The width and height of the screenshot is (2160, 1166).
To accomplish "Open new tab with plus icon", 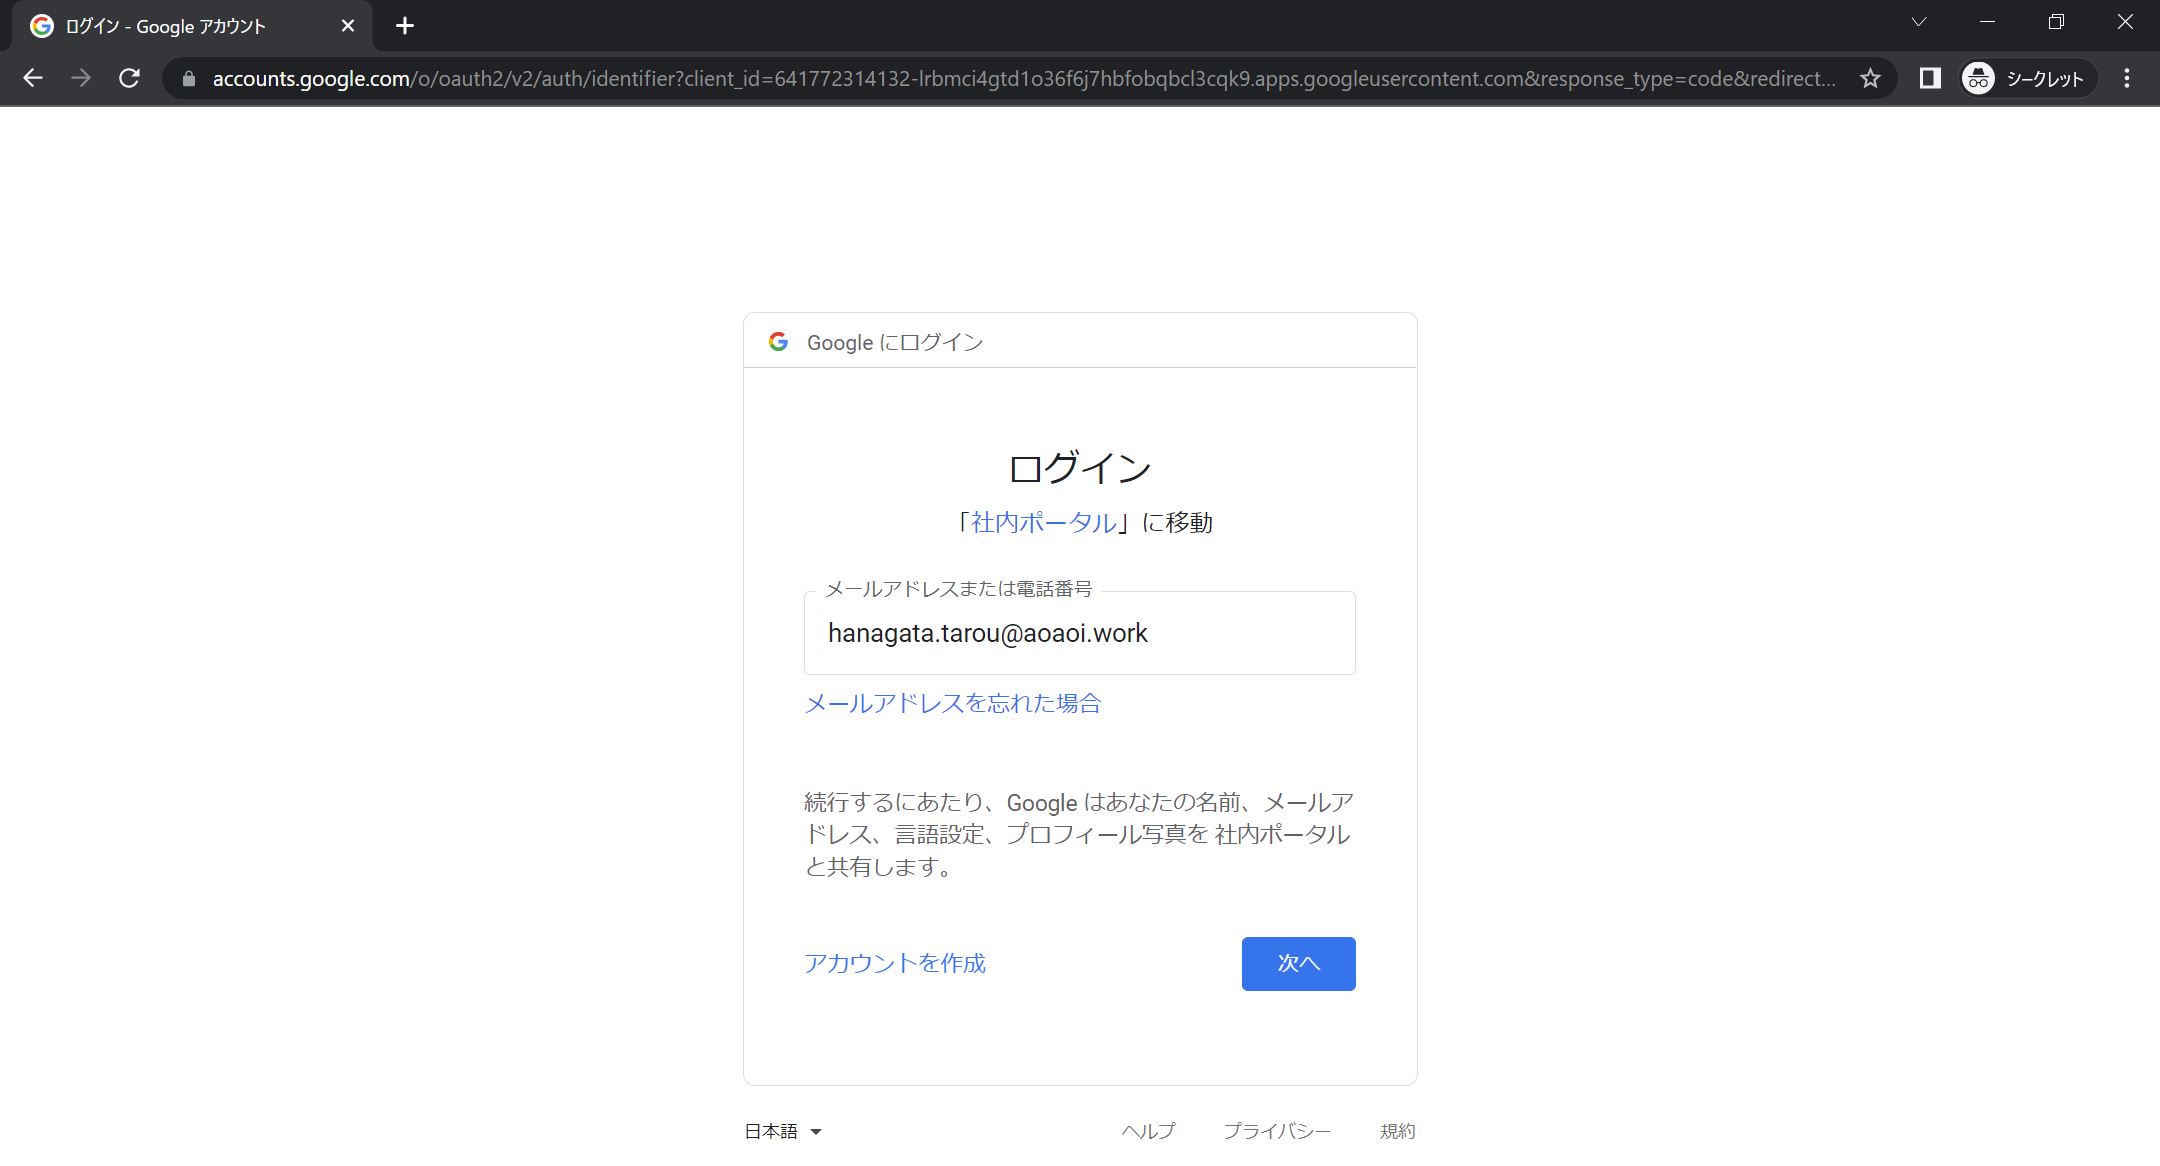I will 404,26.
